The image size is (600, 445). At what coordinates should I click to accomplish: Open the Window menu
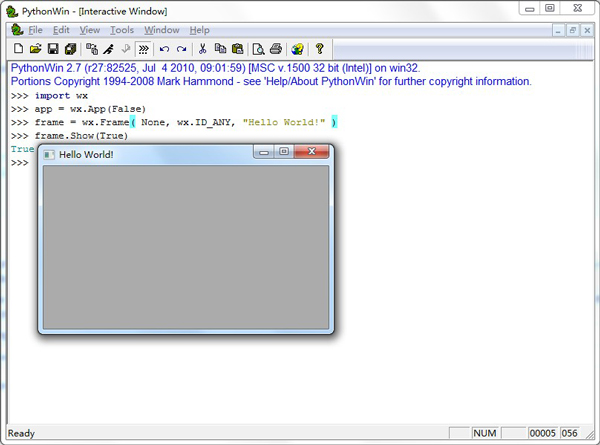(161, 30)
